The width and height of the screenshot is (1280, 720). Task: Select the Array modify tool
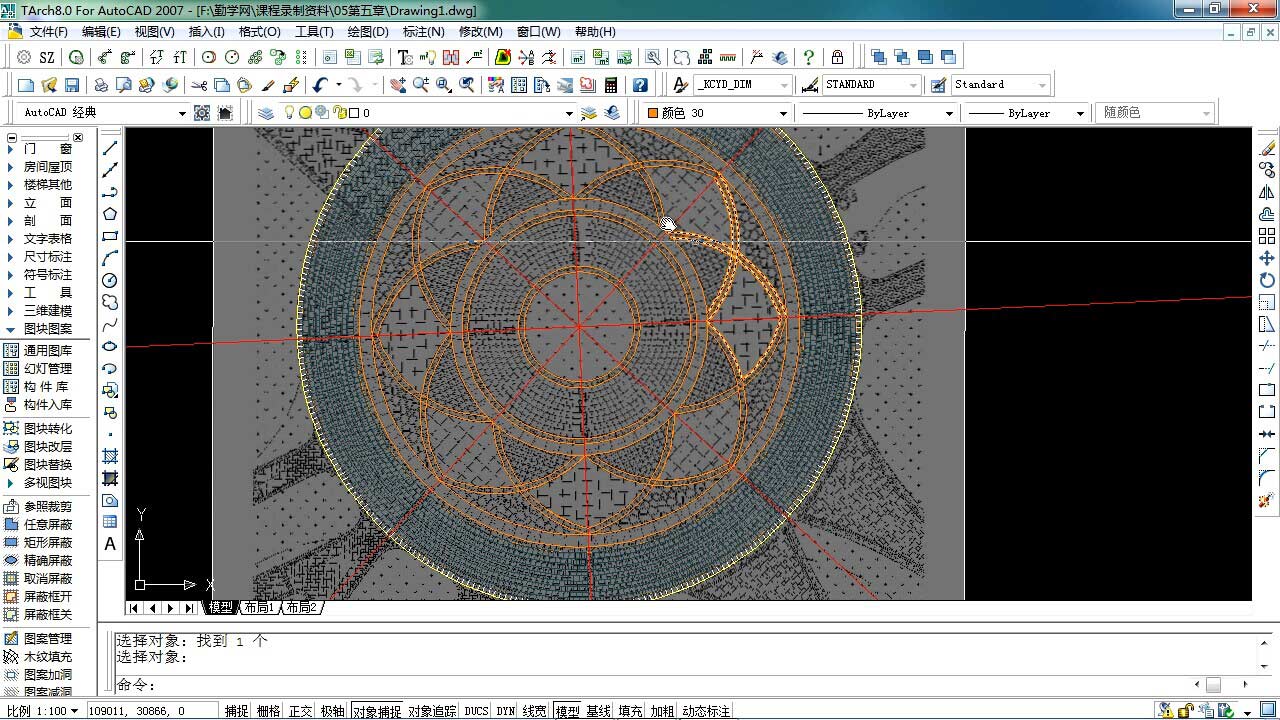(1267, 236)
